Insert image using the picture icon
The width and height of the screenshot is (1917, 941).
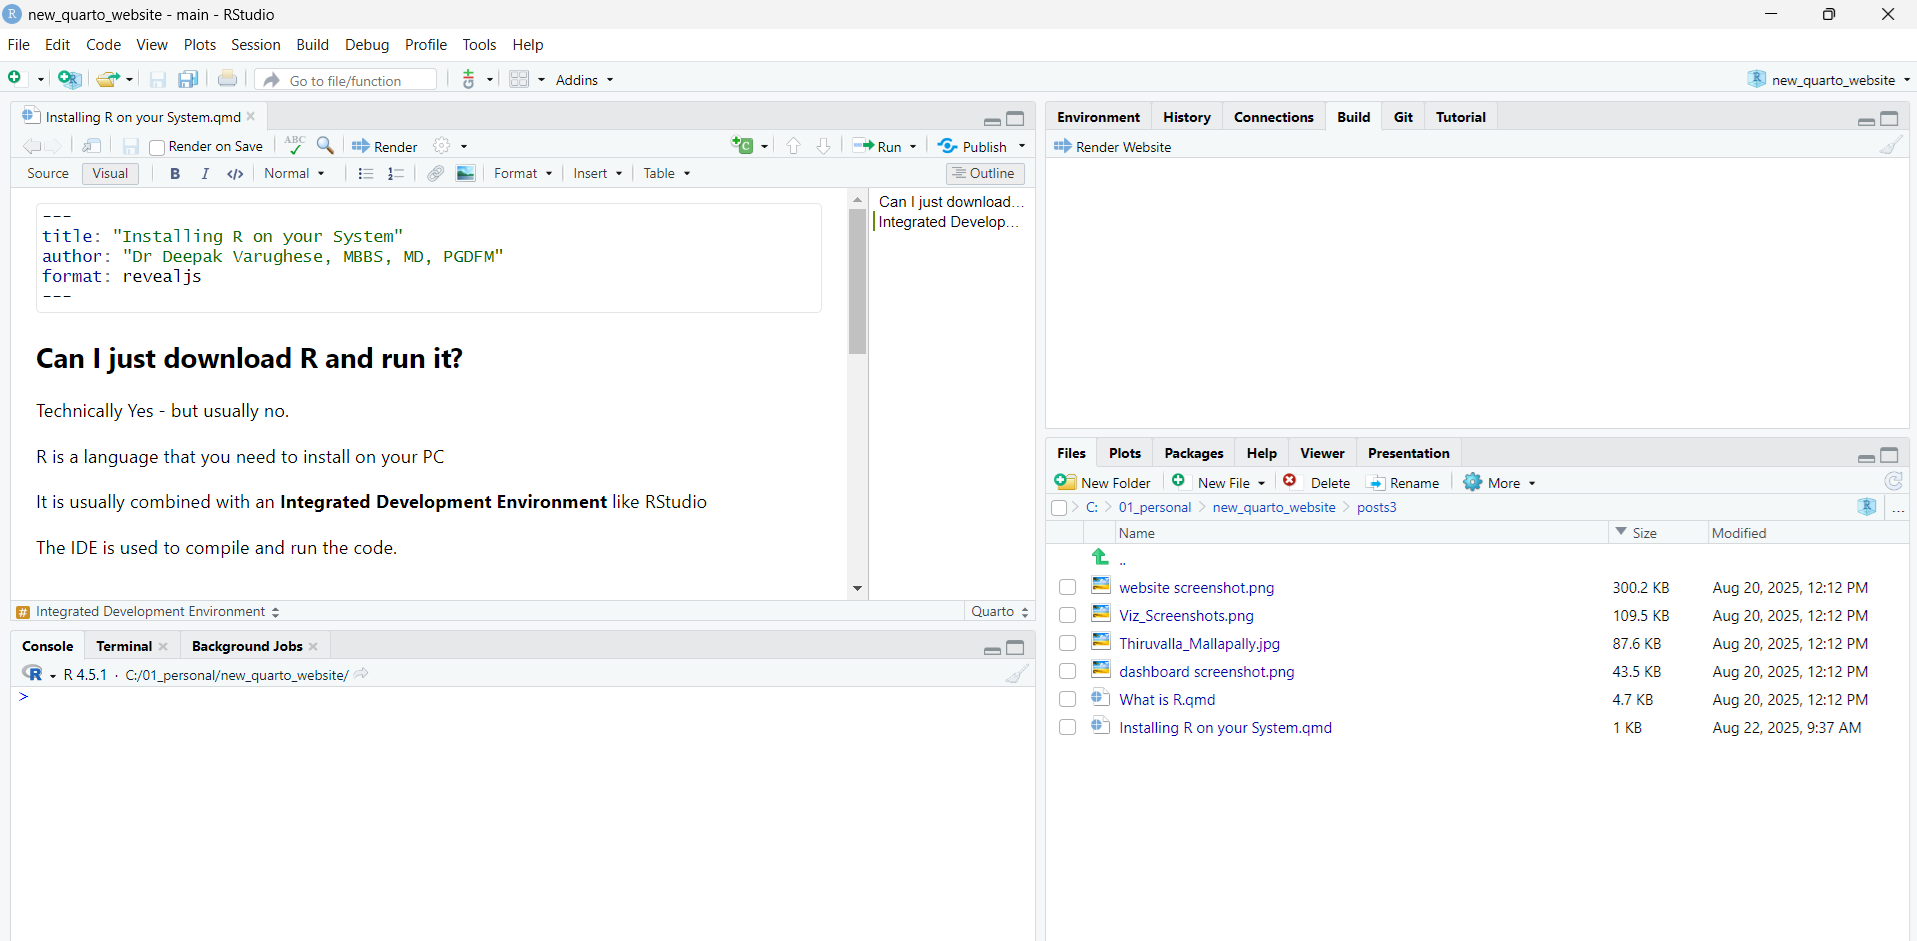pos(466,174)
